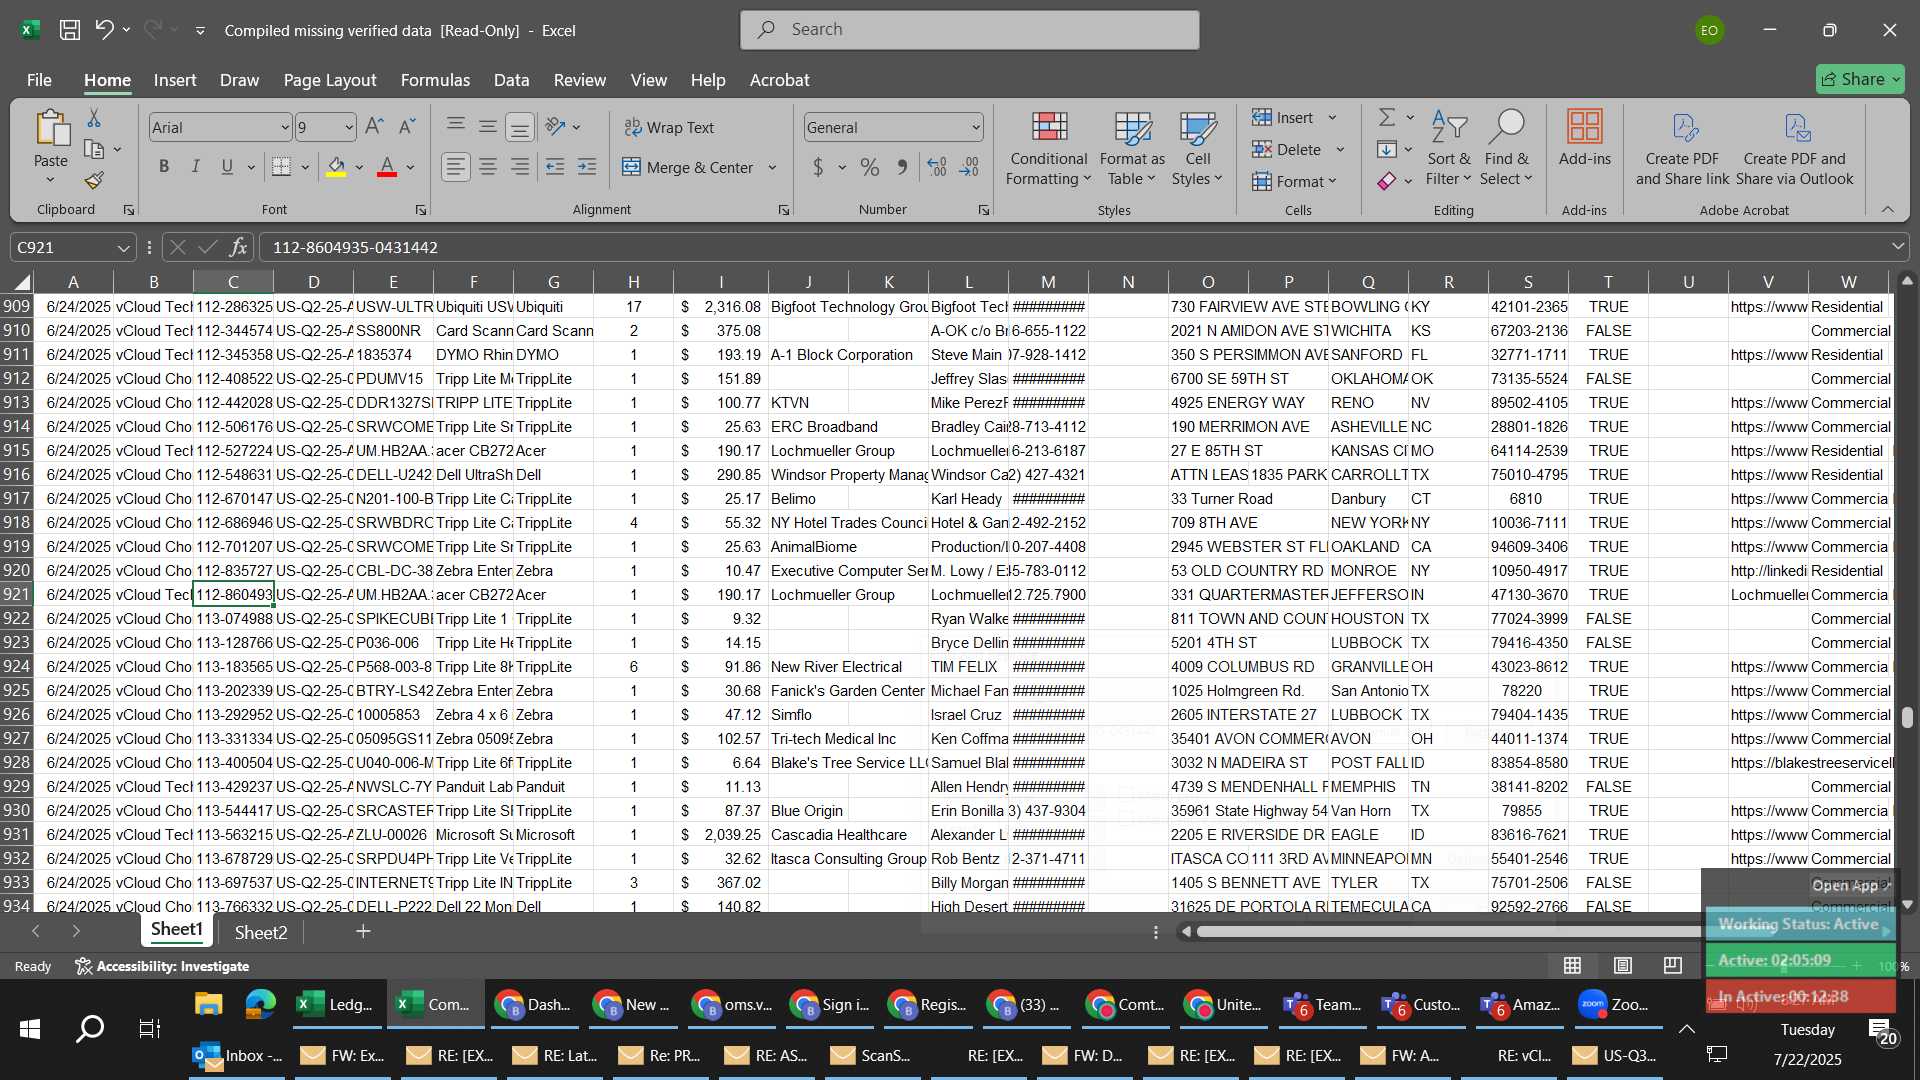Open the font size dropdown

click(x=349, y=128)
